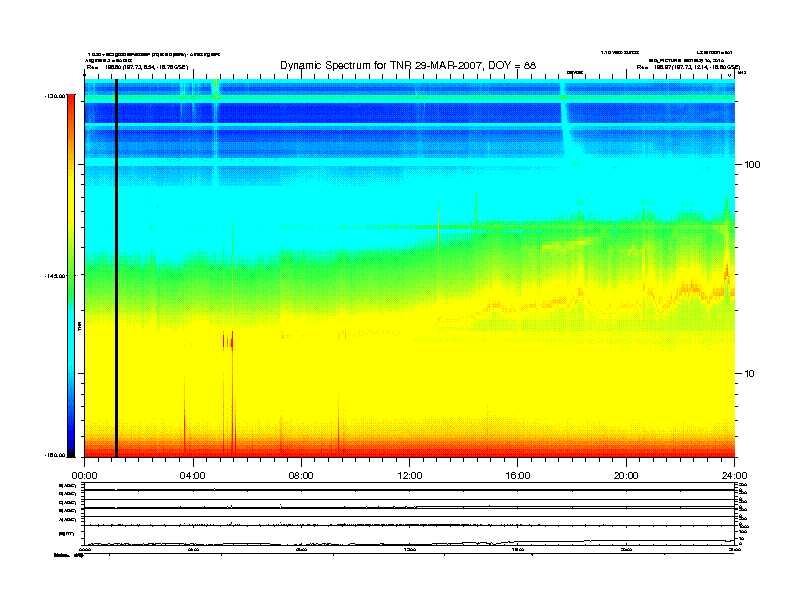Click the 00:00 time axis label

[x=84, y=476]
